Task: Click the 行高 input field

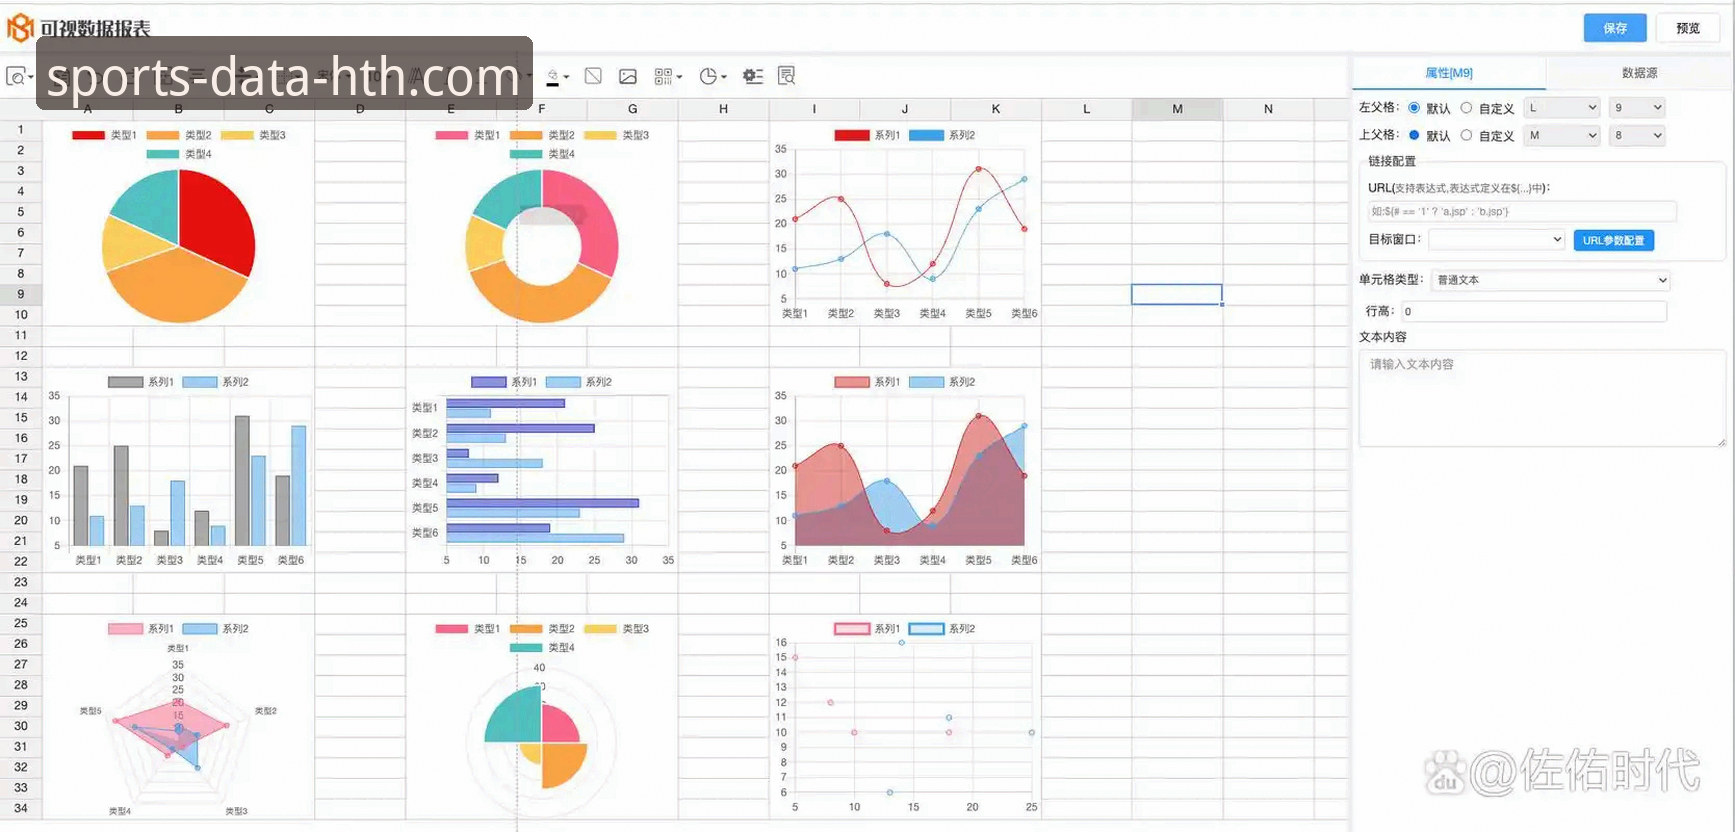Action: [x=1533, y=311]
